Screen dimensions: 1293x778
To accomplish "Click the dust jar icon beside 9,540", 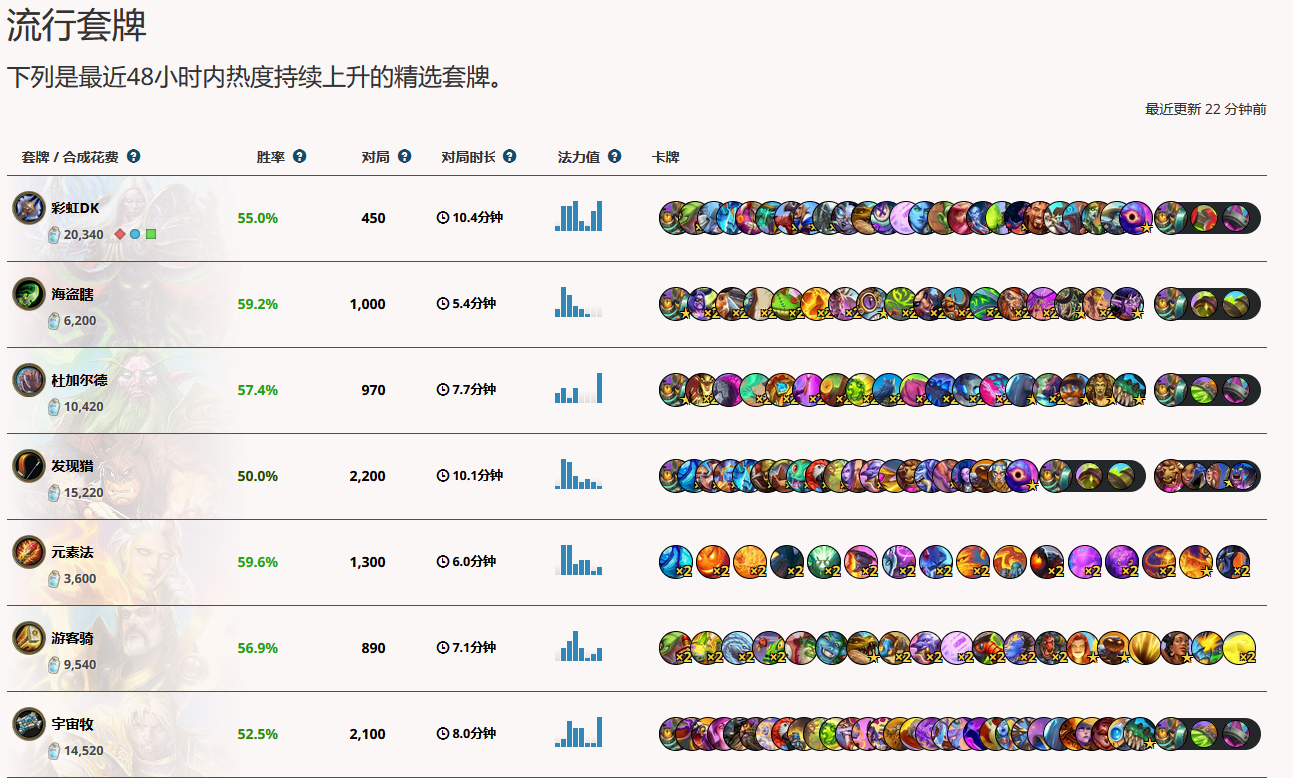I will (54, 664).
